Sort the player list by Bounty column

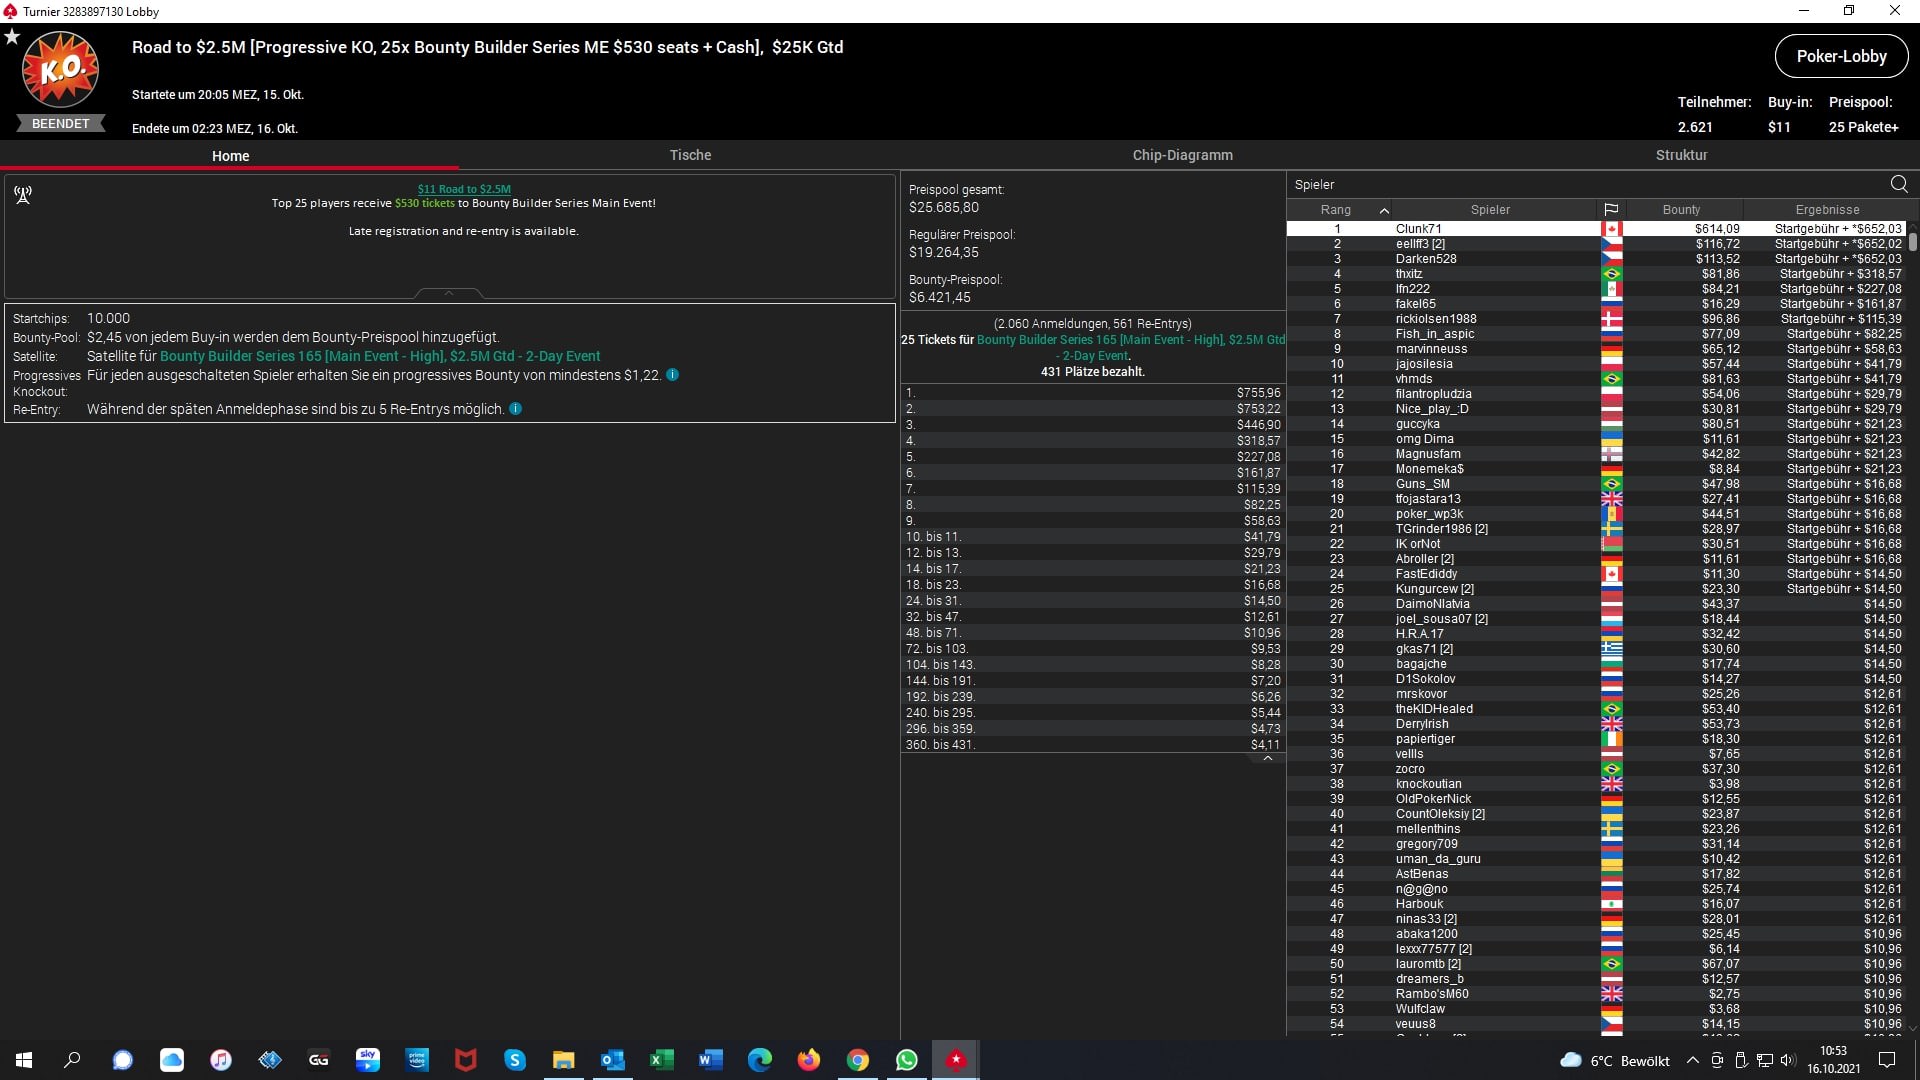tap(1681, 210)
